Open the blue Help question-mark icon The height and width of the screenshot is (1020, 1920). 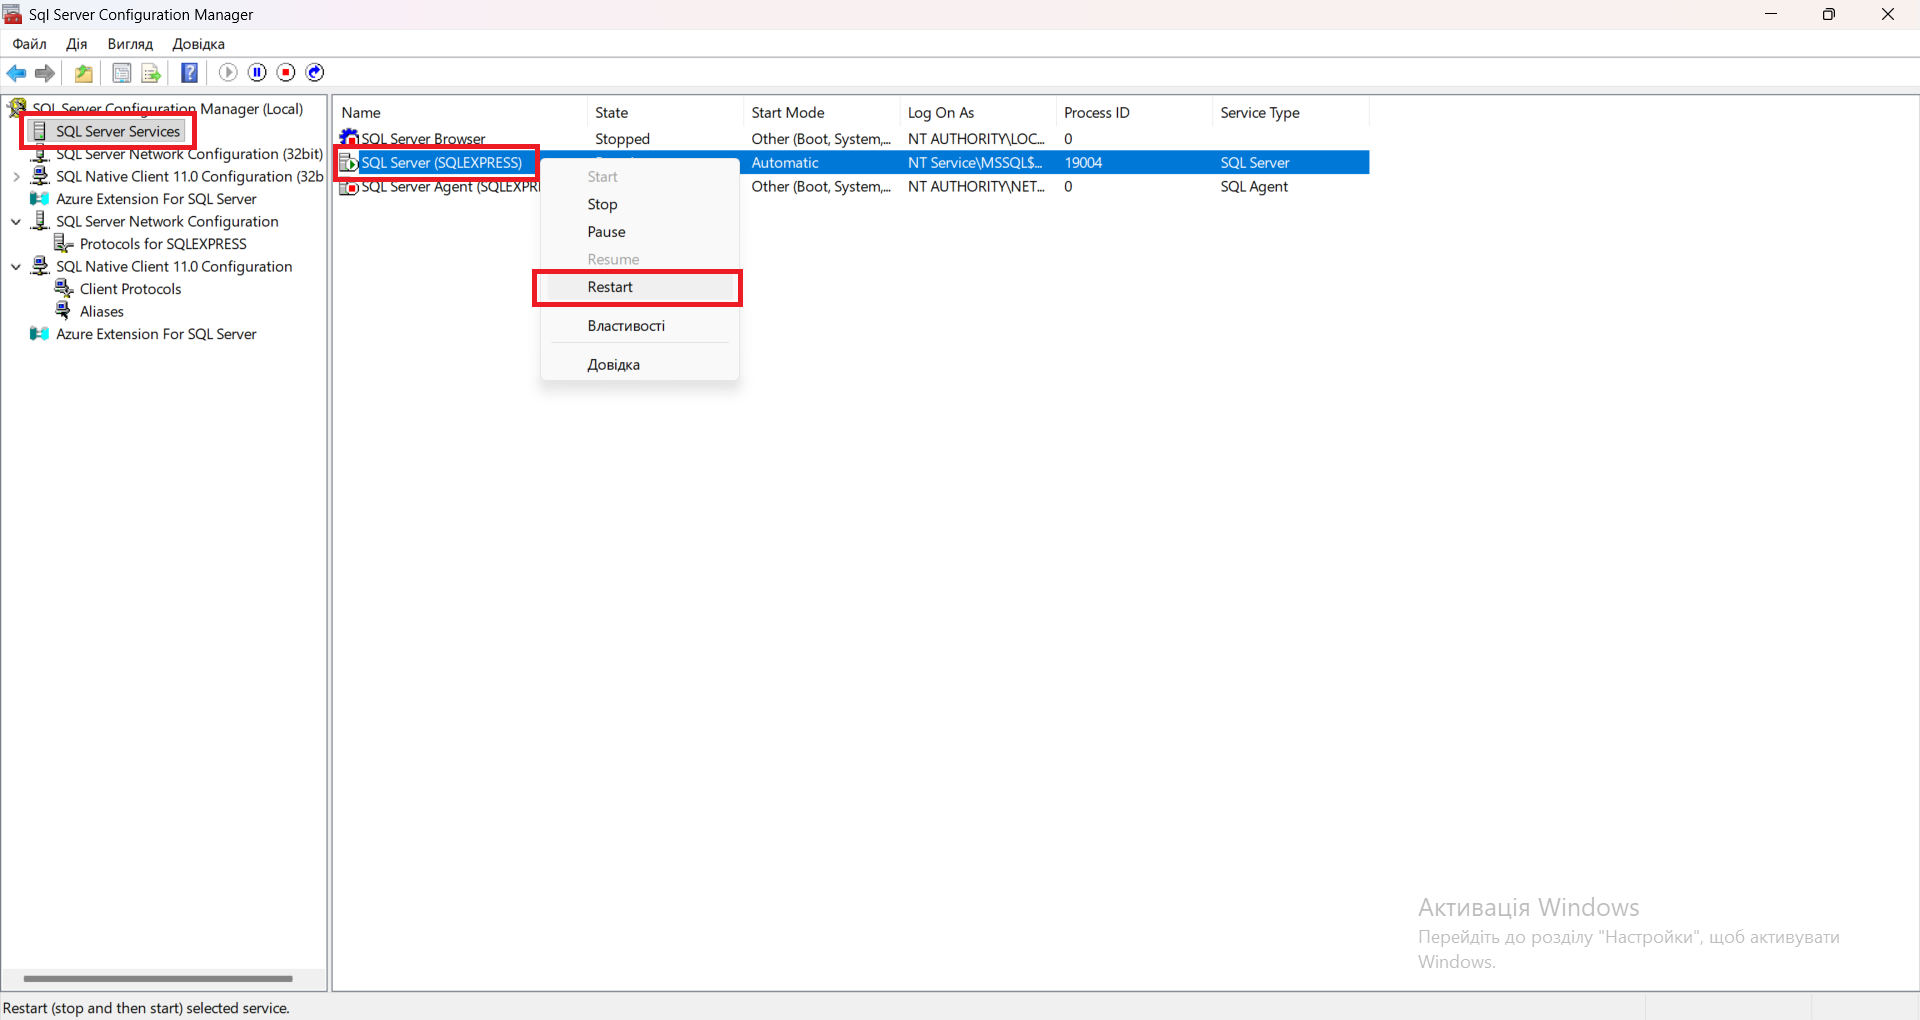tap(189, 73)
